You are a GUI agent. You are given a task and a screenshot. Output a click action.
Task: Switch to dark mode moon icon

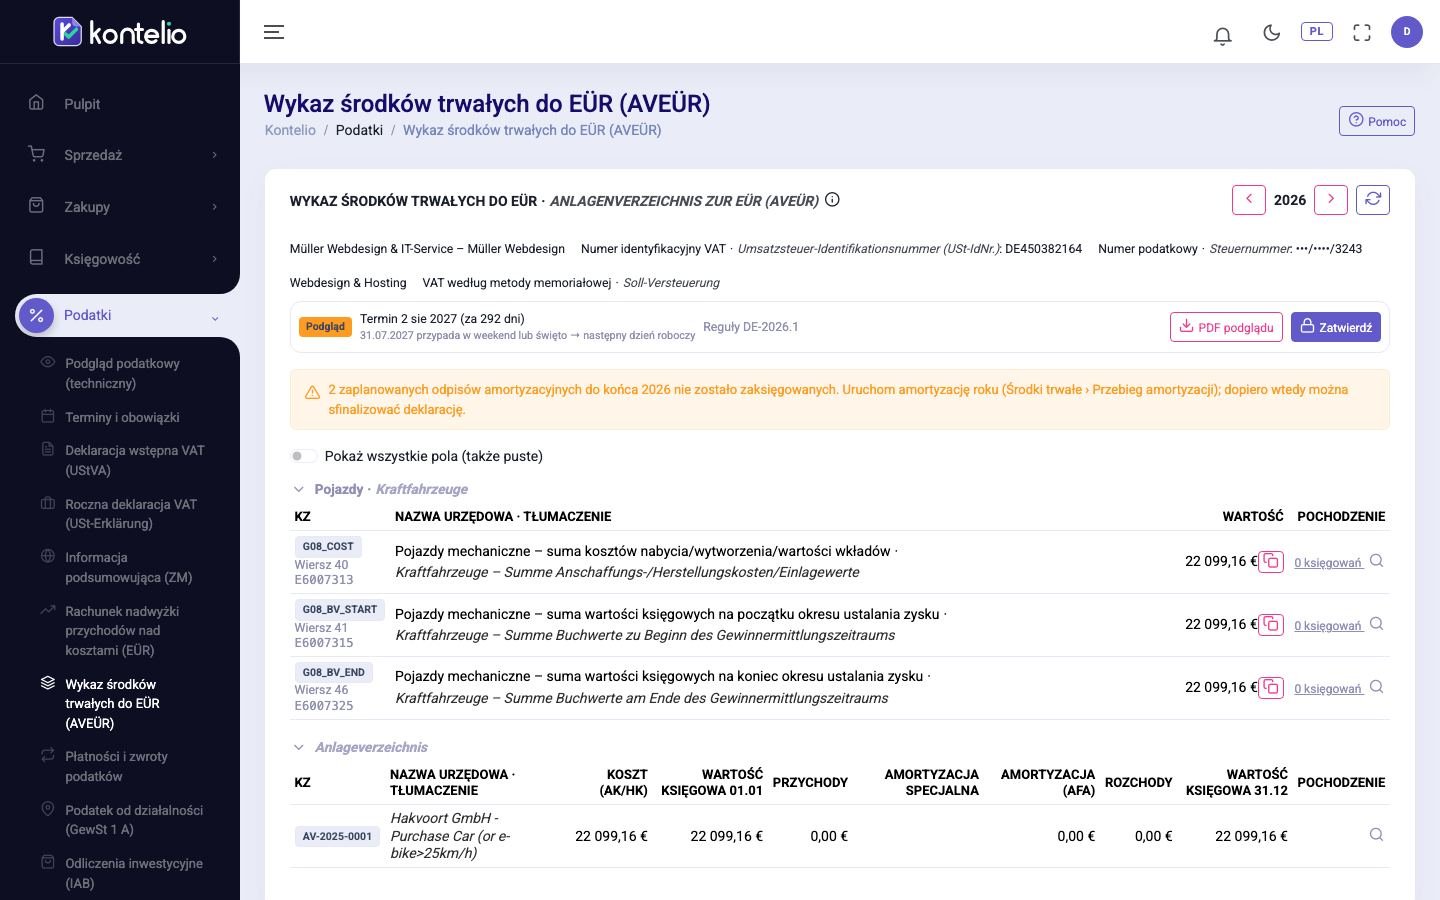coord(1272,33)
